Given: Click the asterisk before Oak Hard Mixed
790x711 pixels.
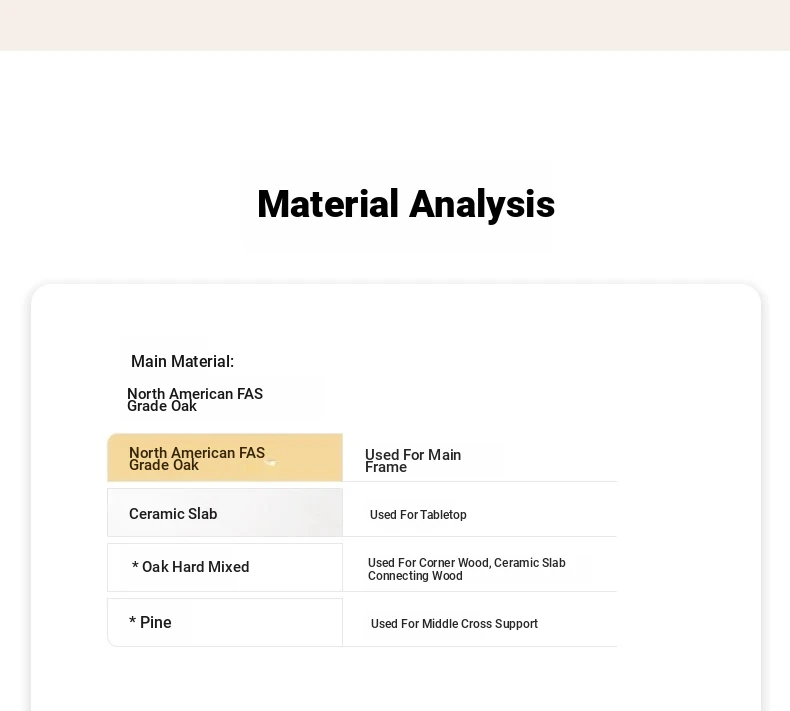Looking at the screenshot, I should coord(135,568).
